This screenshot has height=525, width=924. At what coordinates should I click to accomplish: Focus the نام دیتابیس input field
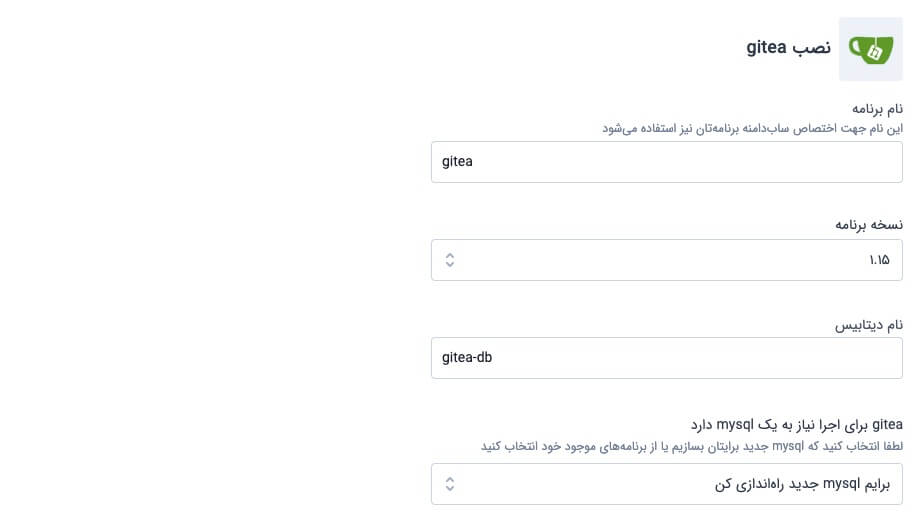666,358
